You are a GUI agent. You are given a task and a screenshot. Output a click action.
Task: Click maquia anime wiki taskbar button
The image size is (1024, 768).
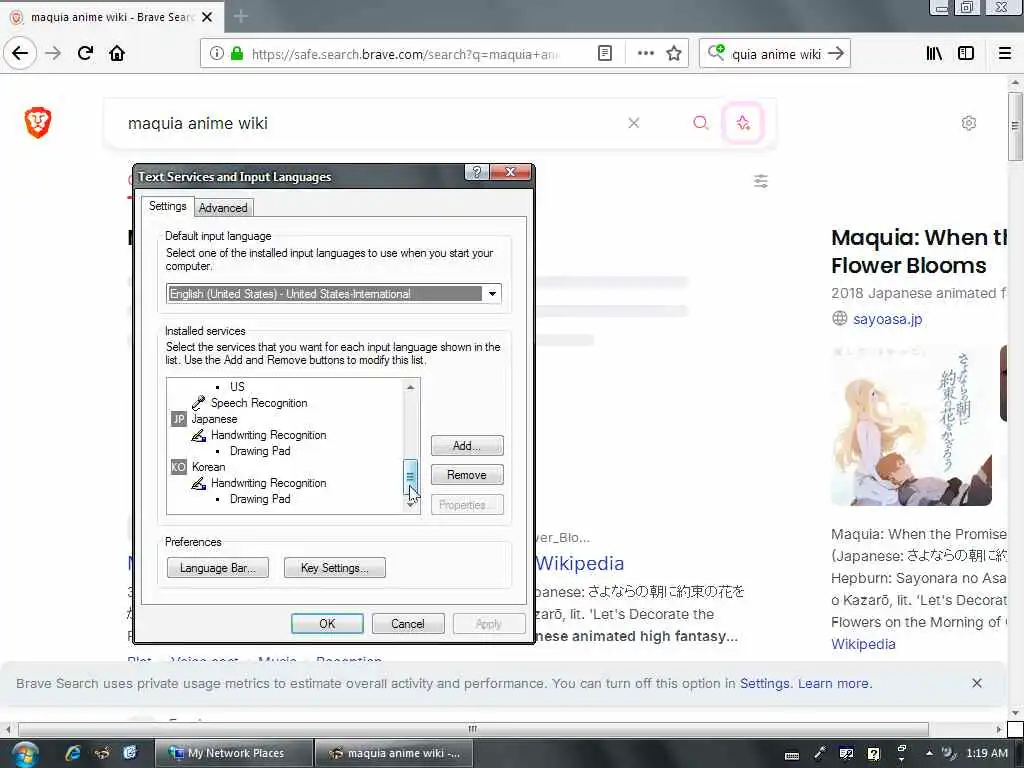[394, 753]
